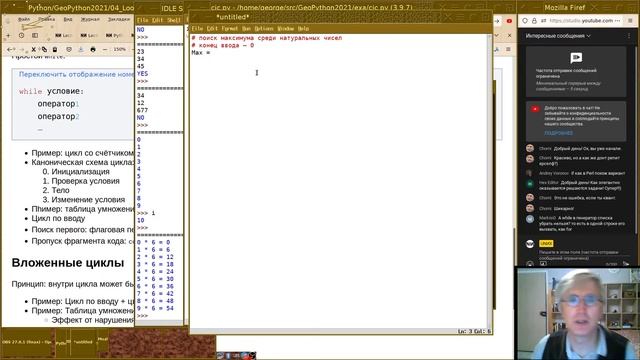The height and width of the screenshot is (360, 640).
Task: Click Цикл по вводу list item
Action: tap(58, 218)
